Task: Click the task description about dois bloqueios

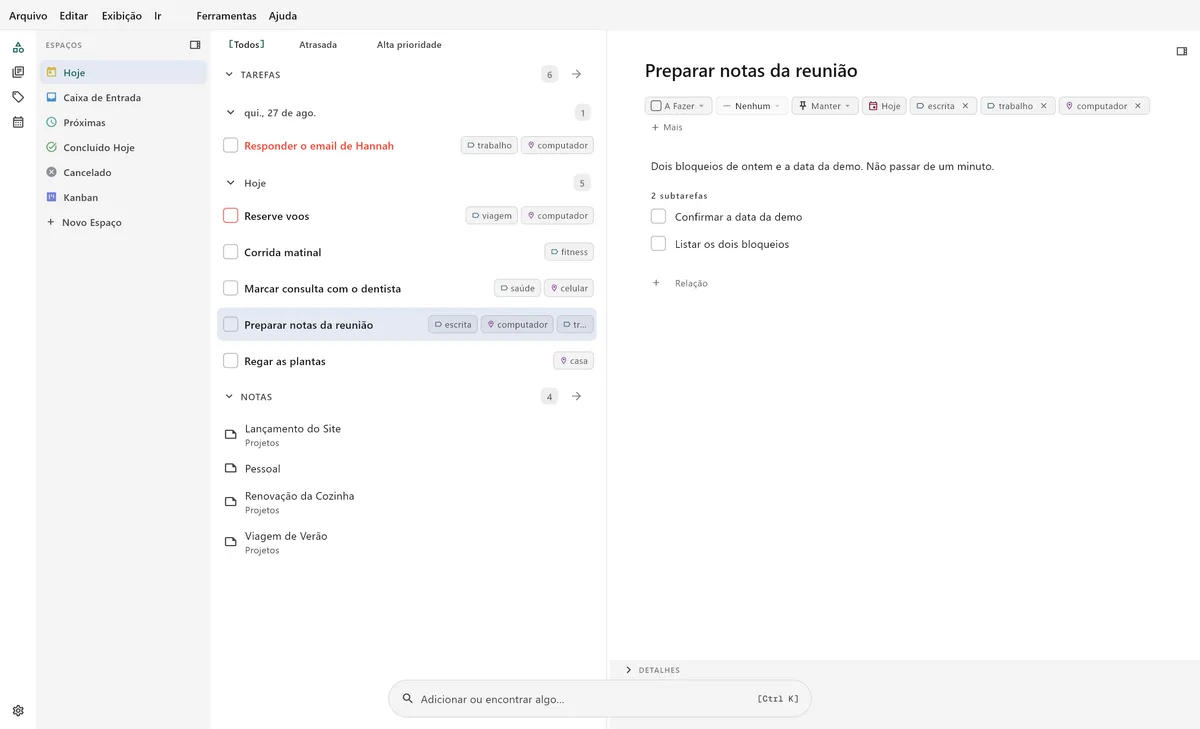Action: [822, 166]
